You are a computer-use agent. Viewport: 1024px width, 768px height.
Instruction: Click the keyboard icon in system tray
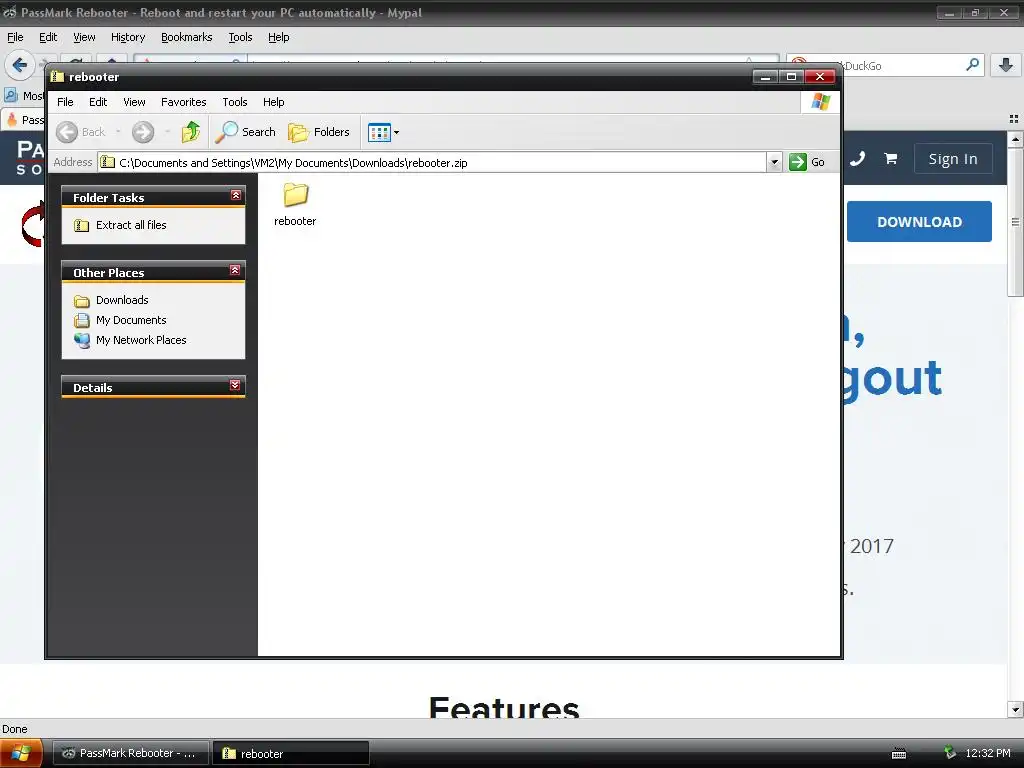pos(899,754)
